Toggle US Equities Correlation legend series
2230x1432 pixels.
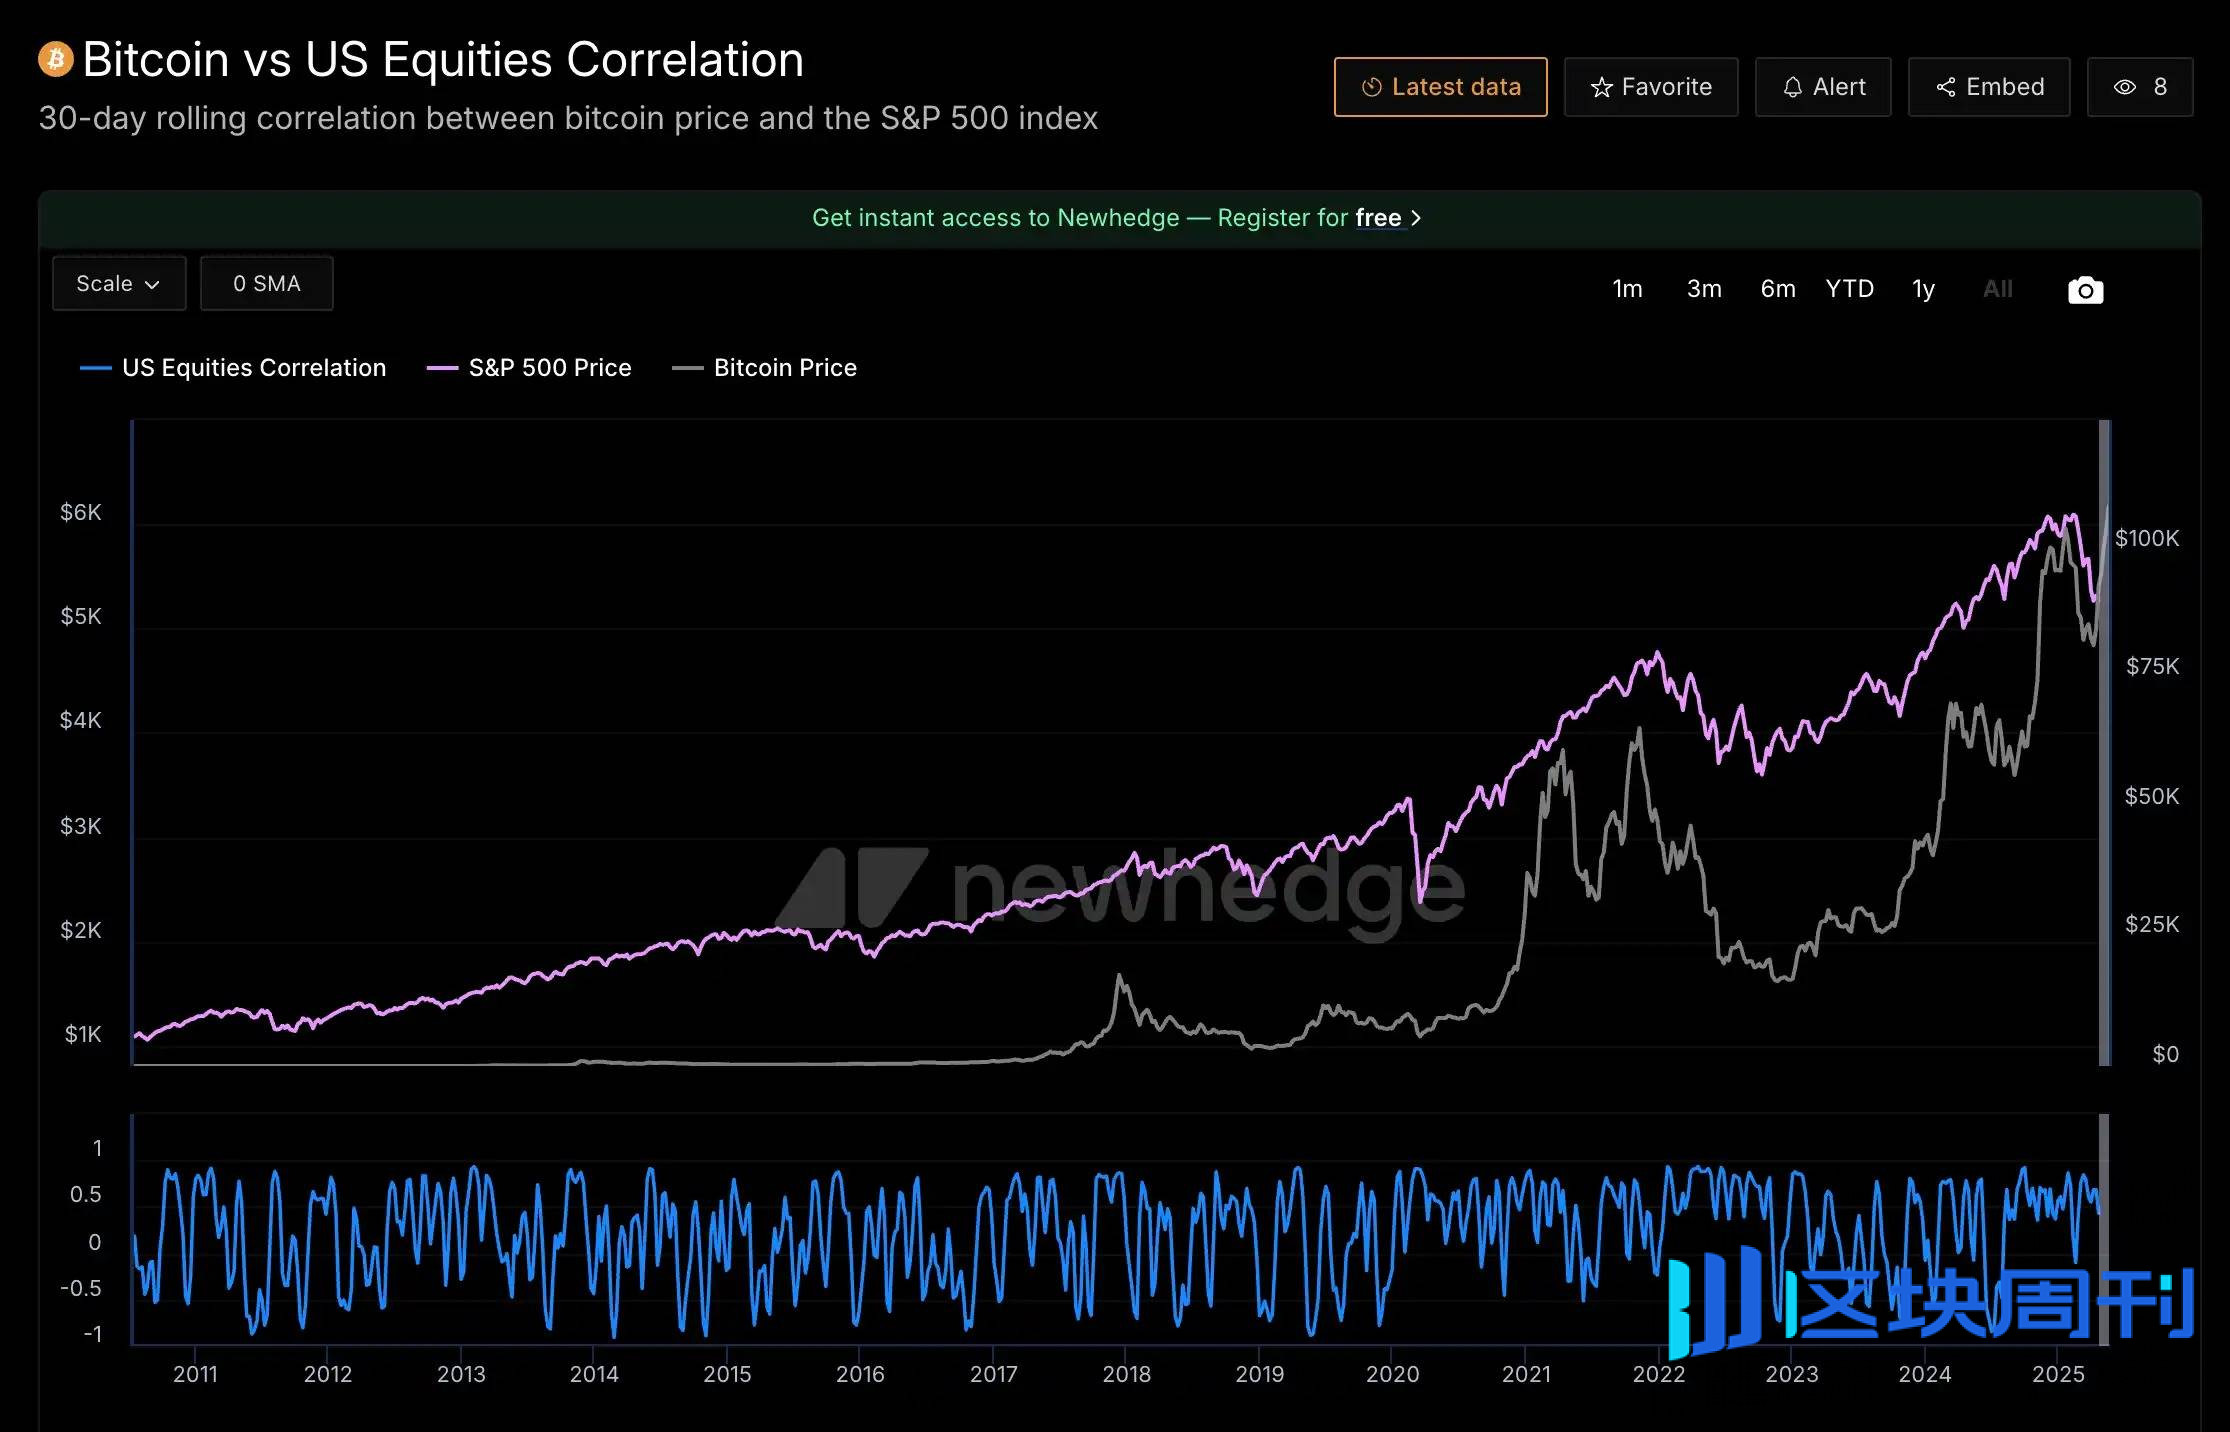coord(253,368)
